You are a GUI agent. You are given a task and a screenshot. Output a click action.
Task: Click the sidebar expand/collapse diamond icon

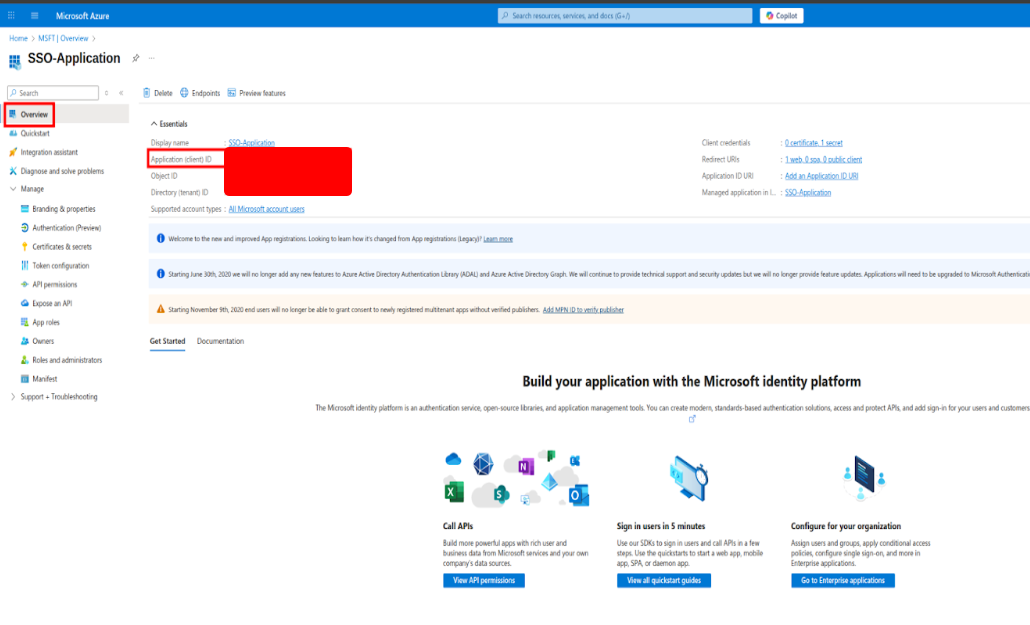[106, 93]
